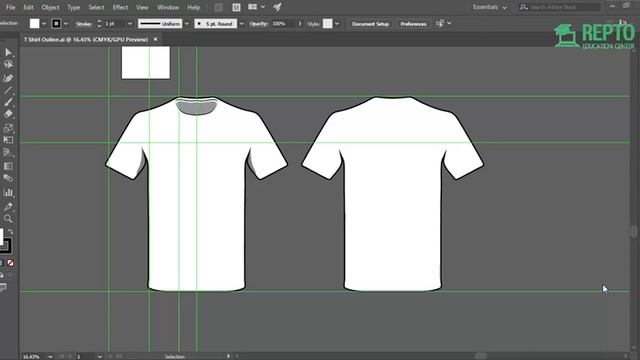Select the Scale tool
The width and height of the screenshot is (640, 360).
(x=8, y=128)
